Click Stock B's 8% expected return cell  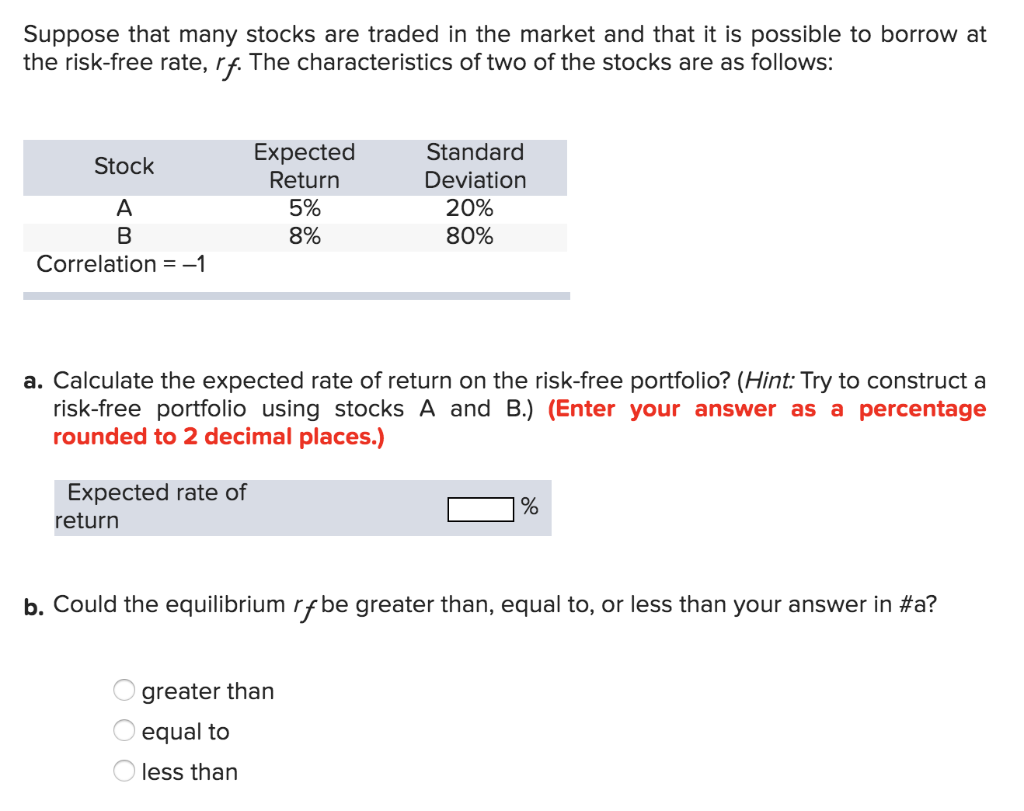(x=305, y=236)
